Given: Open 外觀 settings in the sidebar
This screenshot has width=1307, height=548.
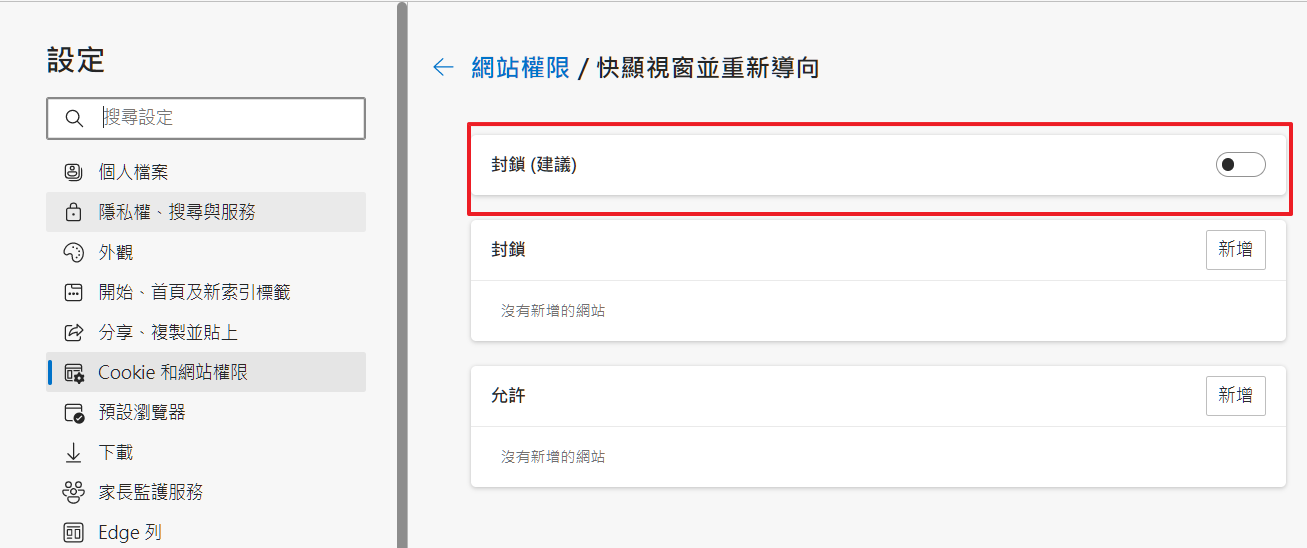Looking at the screenshot, I should coord(115,252).
